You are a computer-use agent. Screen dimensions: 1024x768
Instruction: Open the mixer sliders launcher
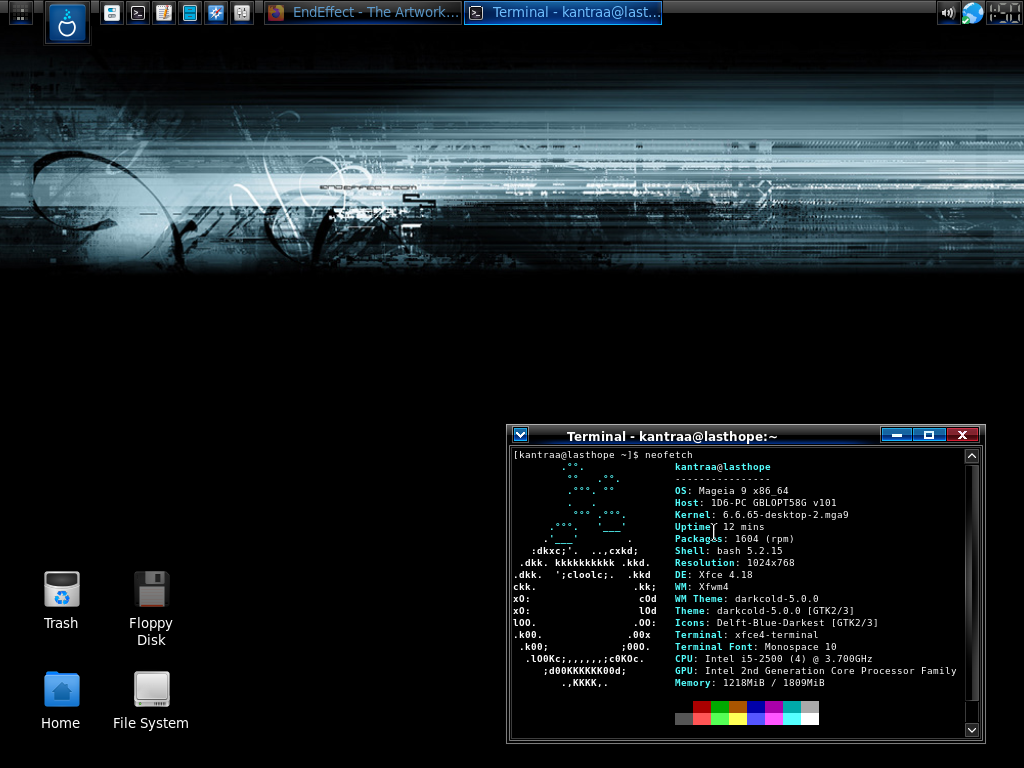pos(242,12)
